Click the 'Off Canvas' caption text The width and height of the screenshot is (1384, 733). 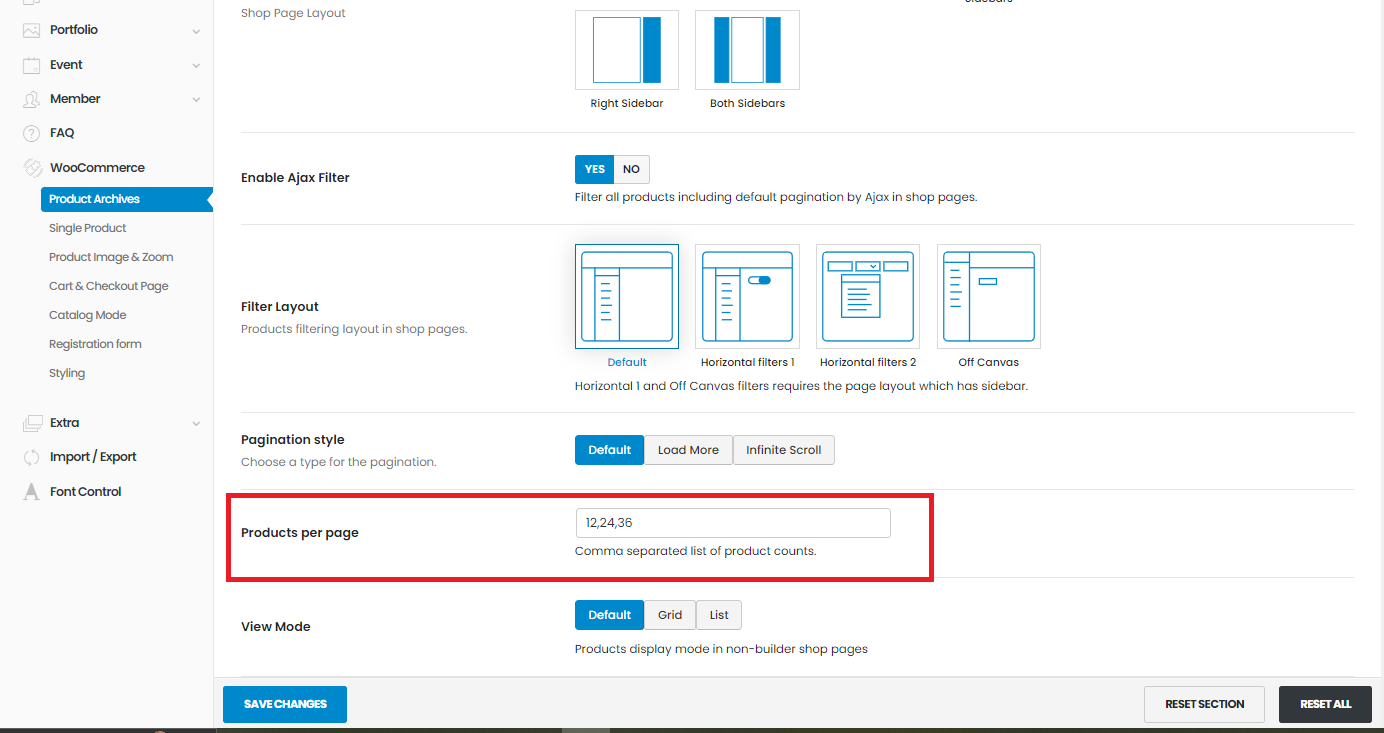(989, 363)
